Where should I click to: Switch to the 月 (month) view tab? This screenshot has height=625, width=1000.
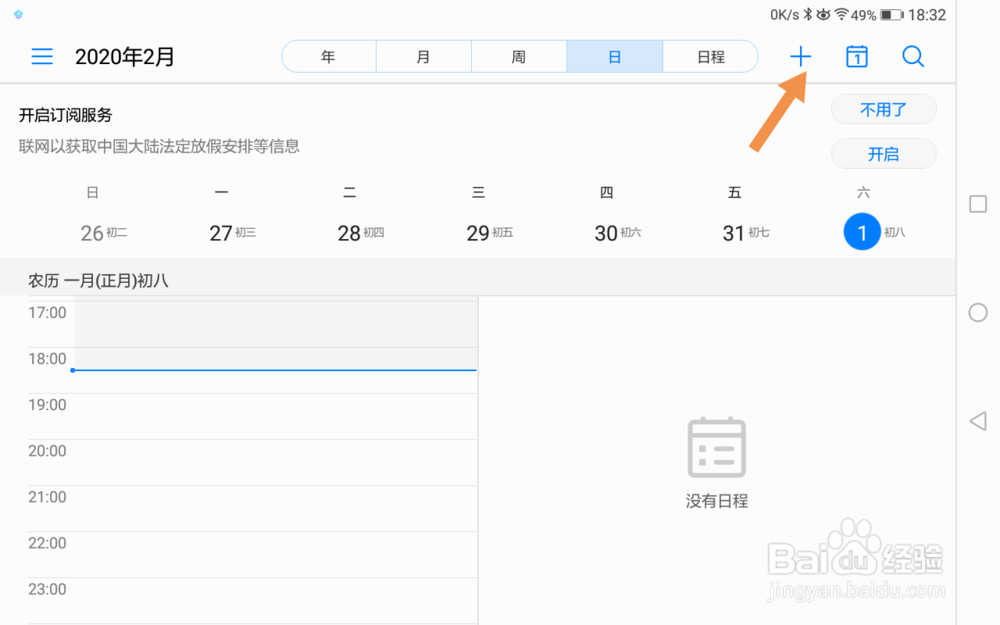[424, 57]
